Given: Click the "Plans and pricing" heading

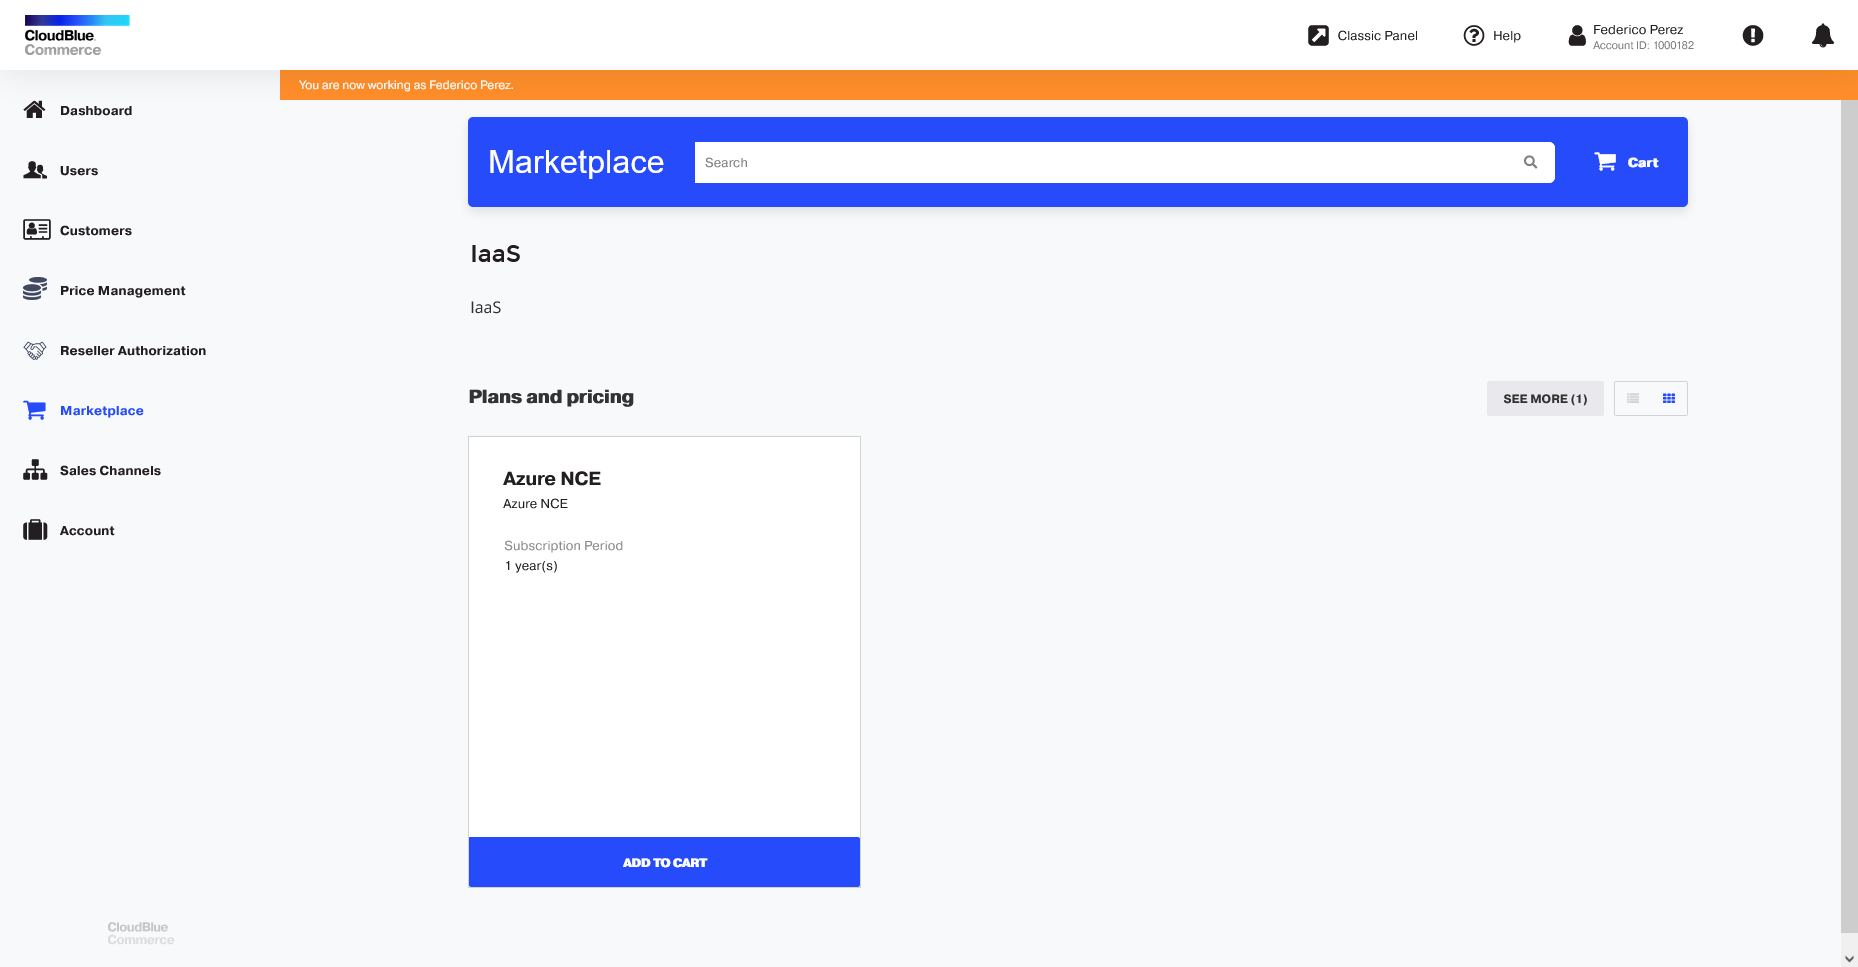Looking at the screenshot, I should click(551, 397).
